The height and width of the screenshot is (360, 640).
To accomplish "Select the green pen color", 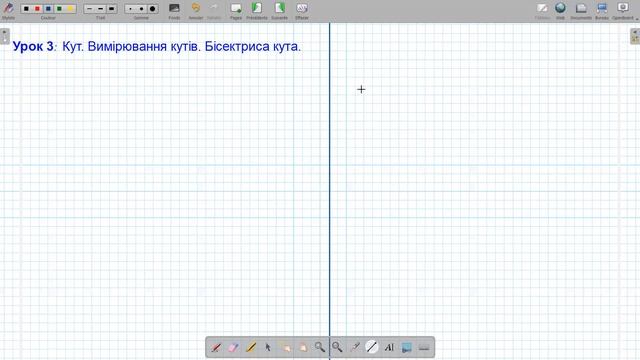I will point(59,9).
